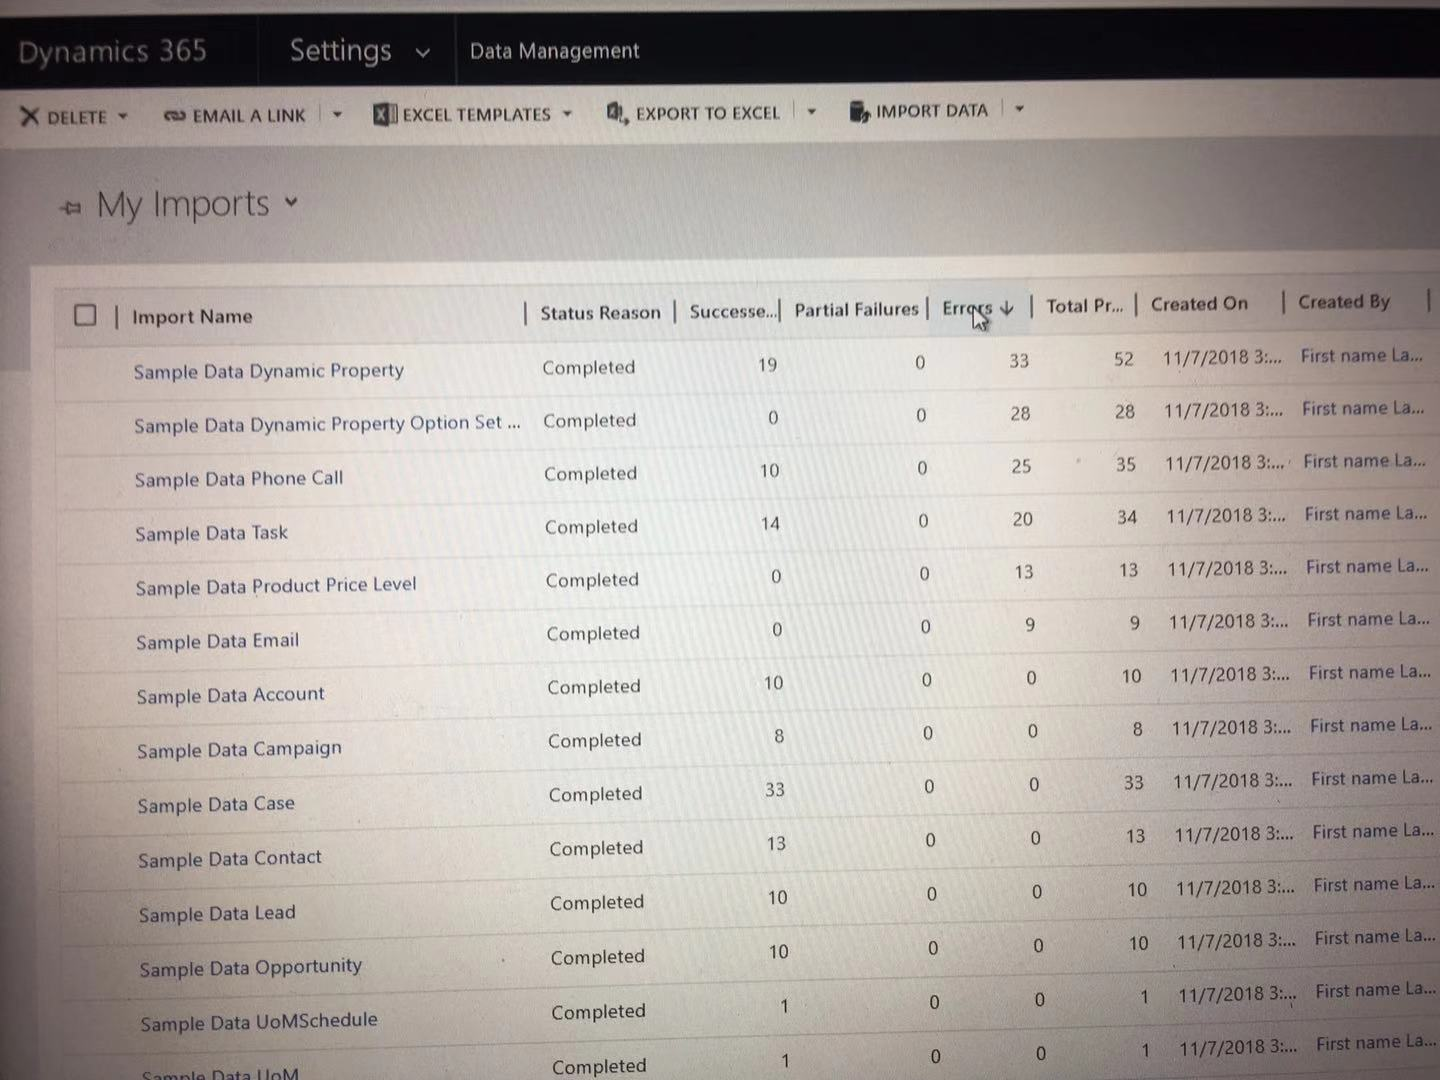
Task: Click Created On date in Lead row
Action: point(1235,887)
